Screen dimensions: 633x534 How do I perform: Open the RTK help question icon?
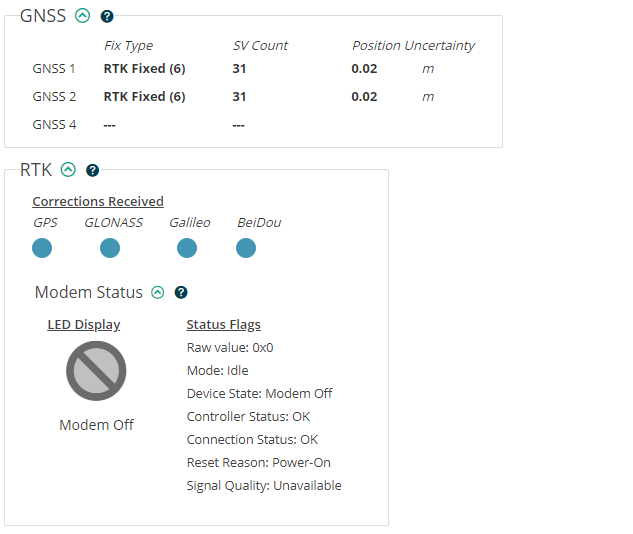(x=92, y=170)
